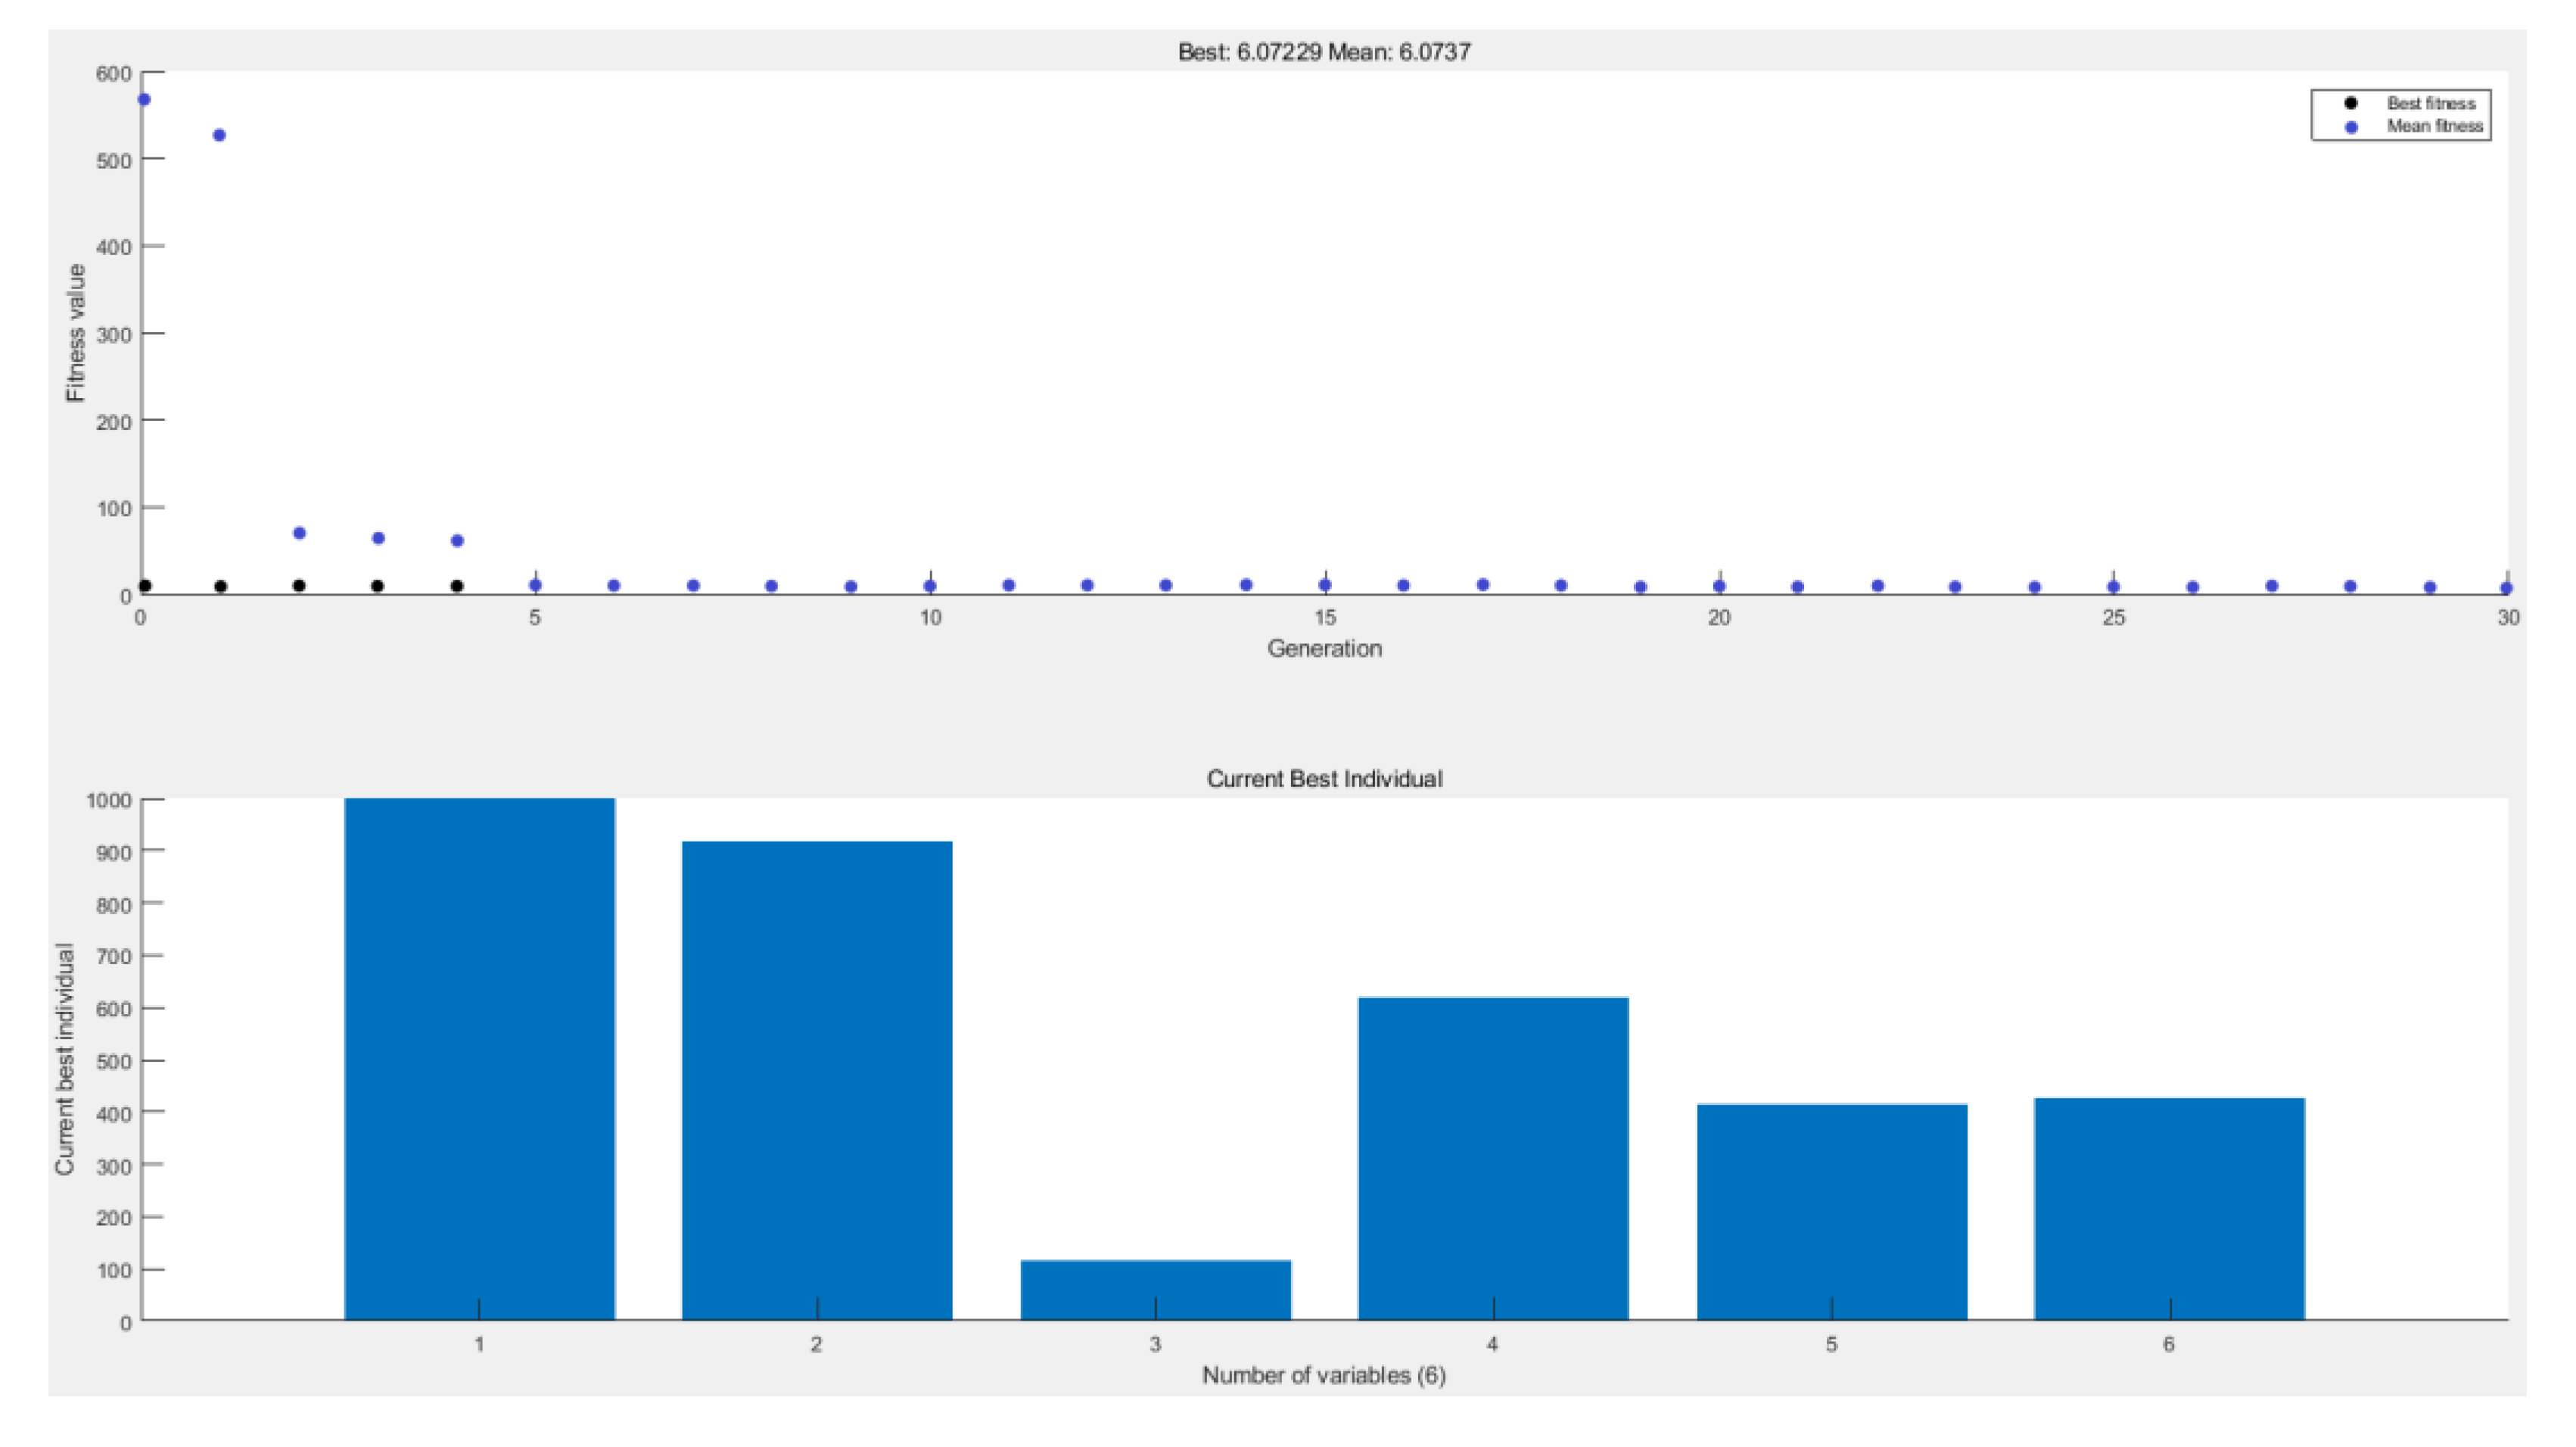Screen dimensions: 2576x1447
Task: Click the bar for variable 5
Action: (1831, 1212)
